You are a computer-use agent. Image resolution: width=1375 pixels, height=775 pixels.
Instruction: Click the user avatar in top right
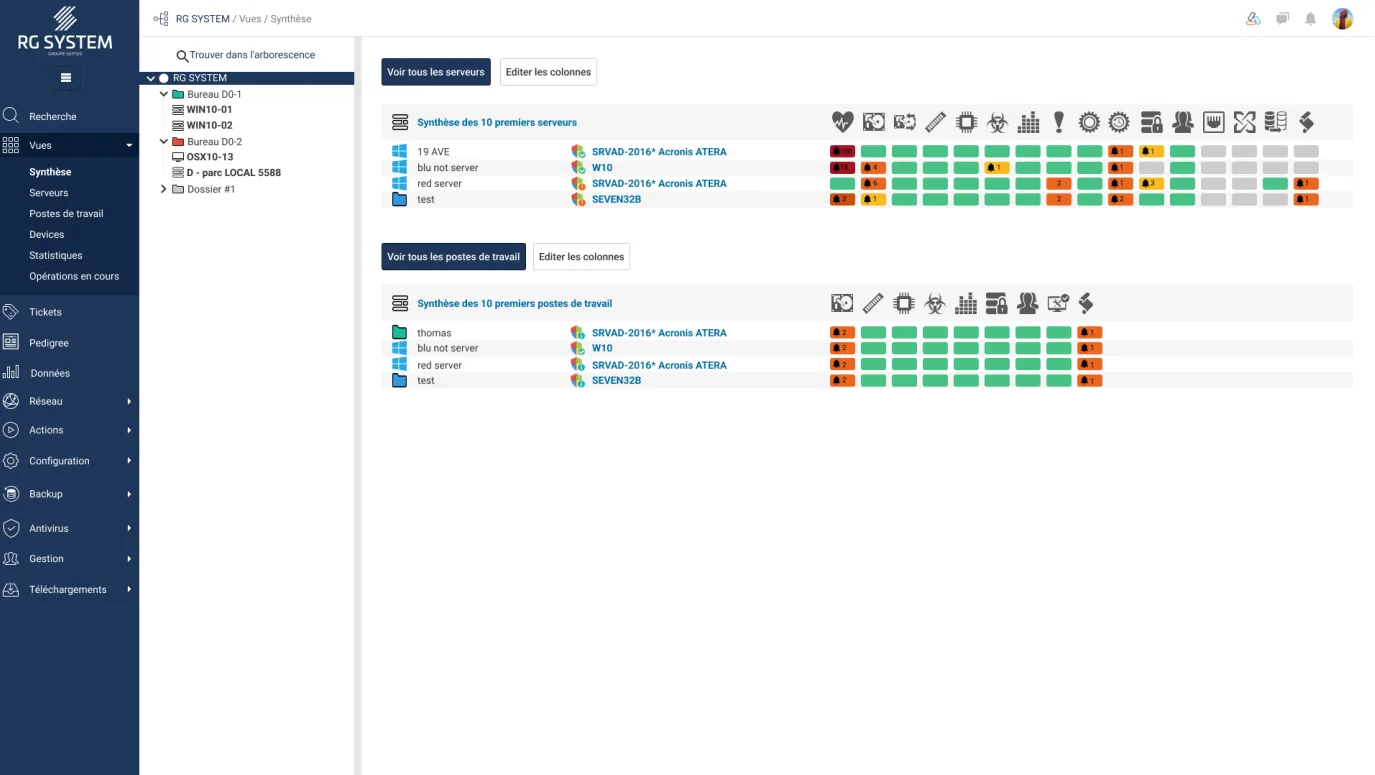click(x=1342, y=19)
